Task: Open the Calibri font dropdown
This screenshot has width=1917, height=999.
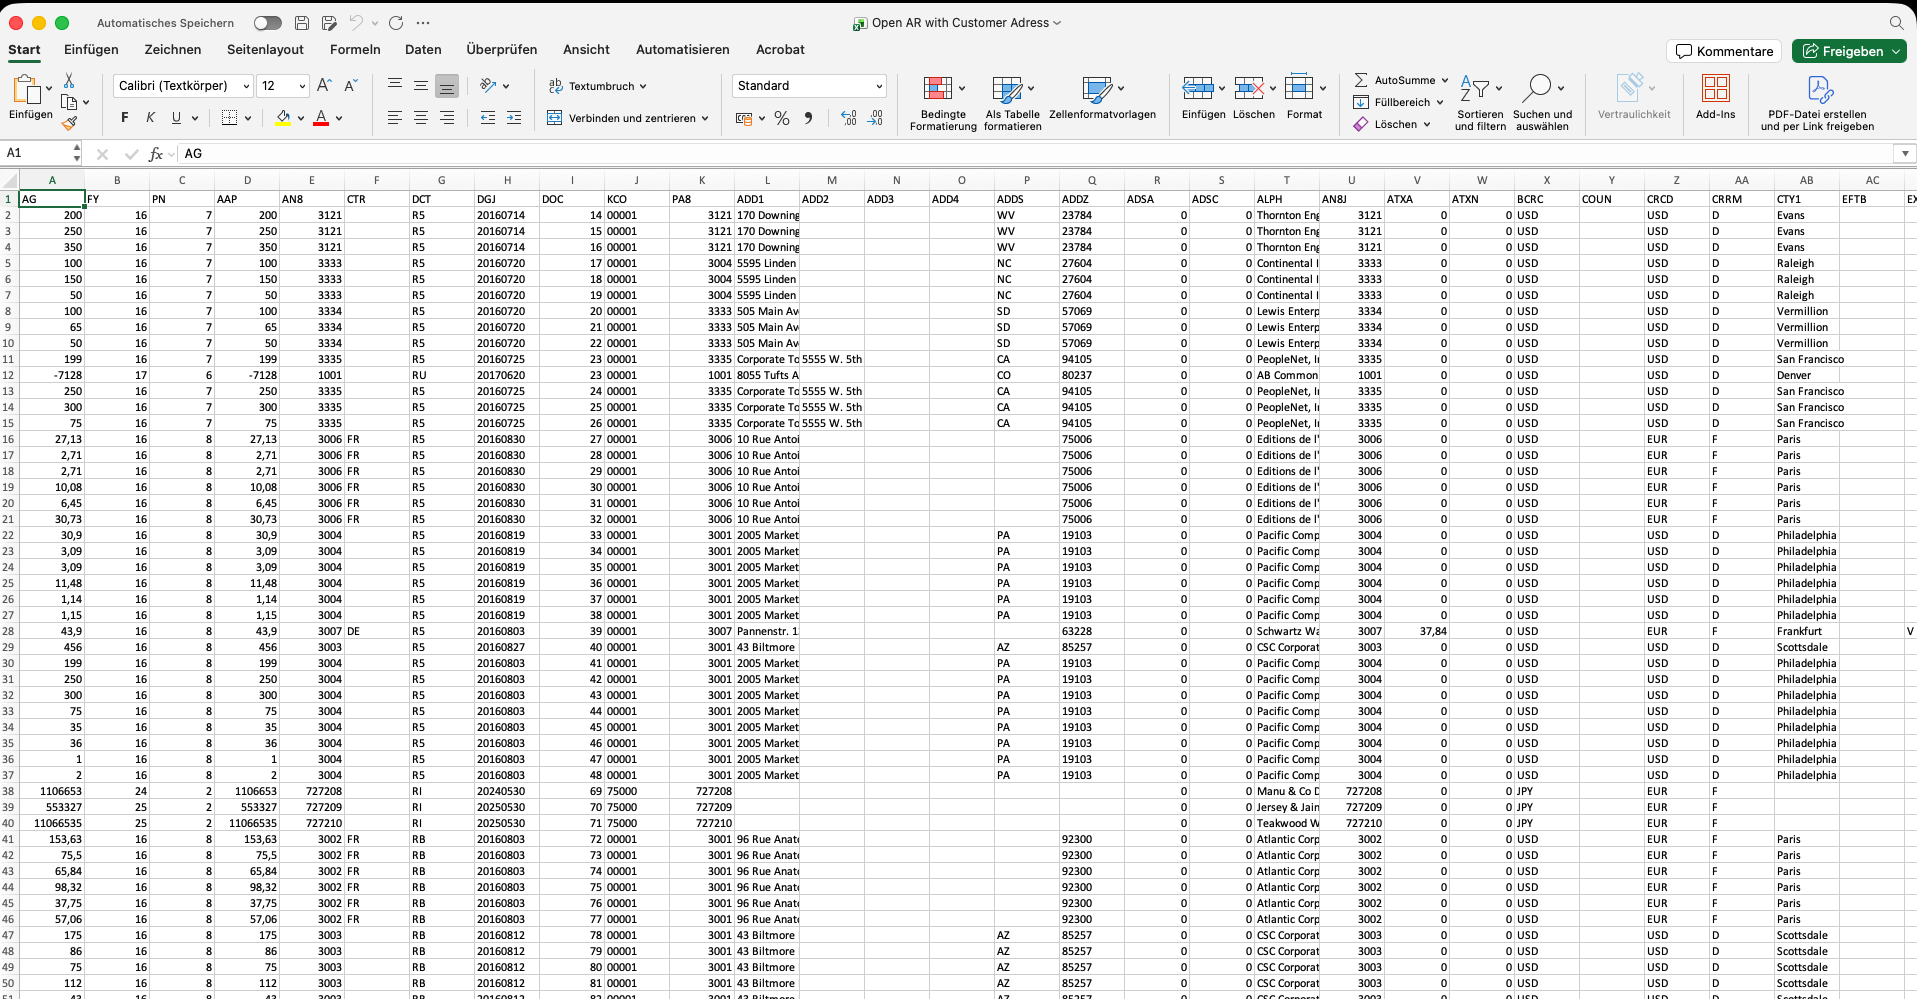Action: [246, 86]
